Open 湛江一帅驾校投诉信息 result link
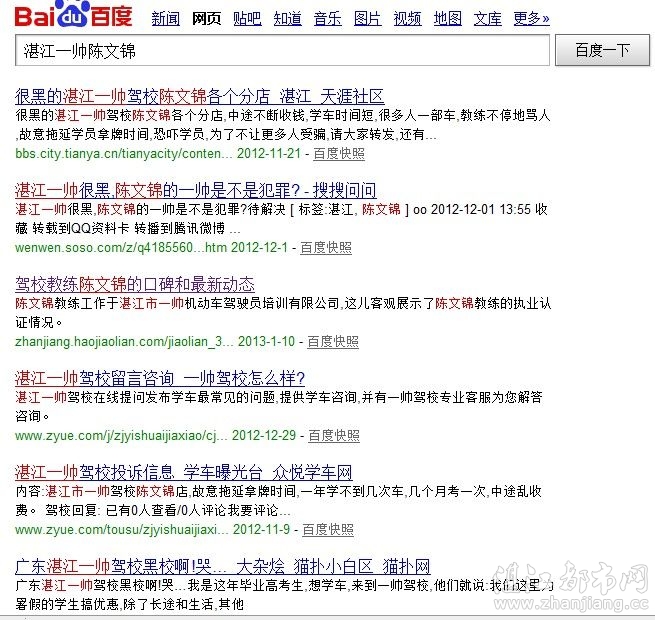Viewport: 655px width, 620px height. 184,472
